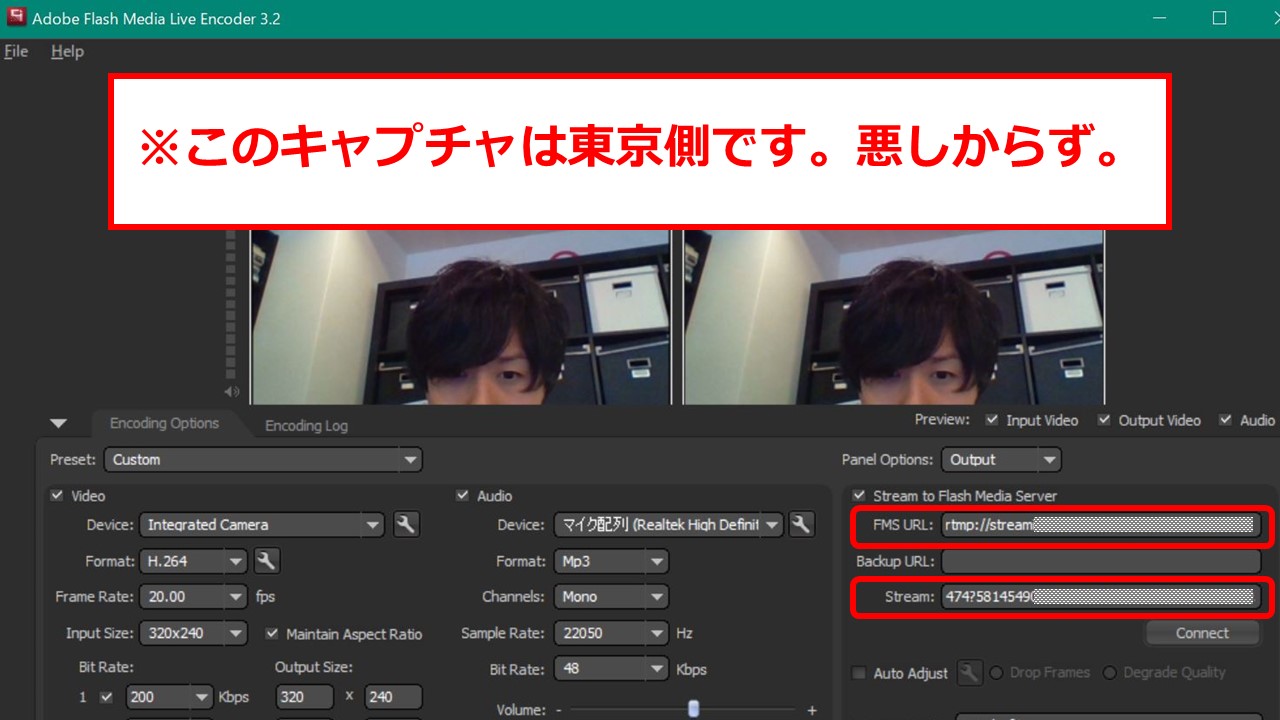
Task: Toggle the Video checkbox
Action: [x=56, y=495]
